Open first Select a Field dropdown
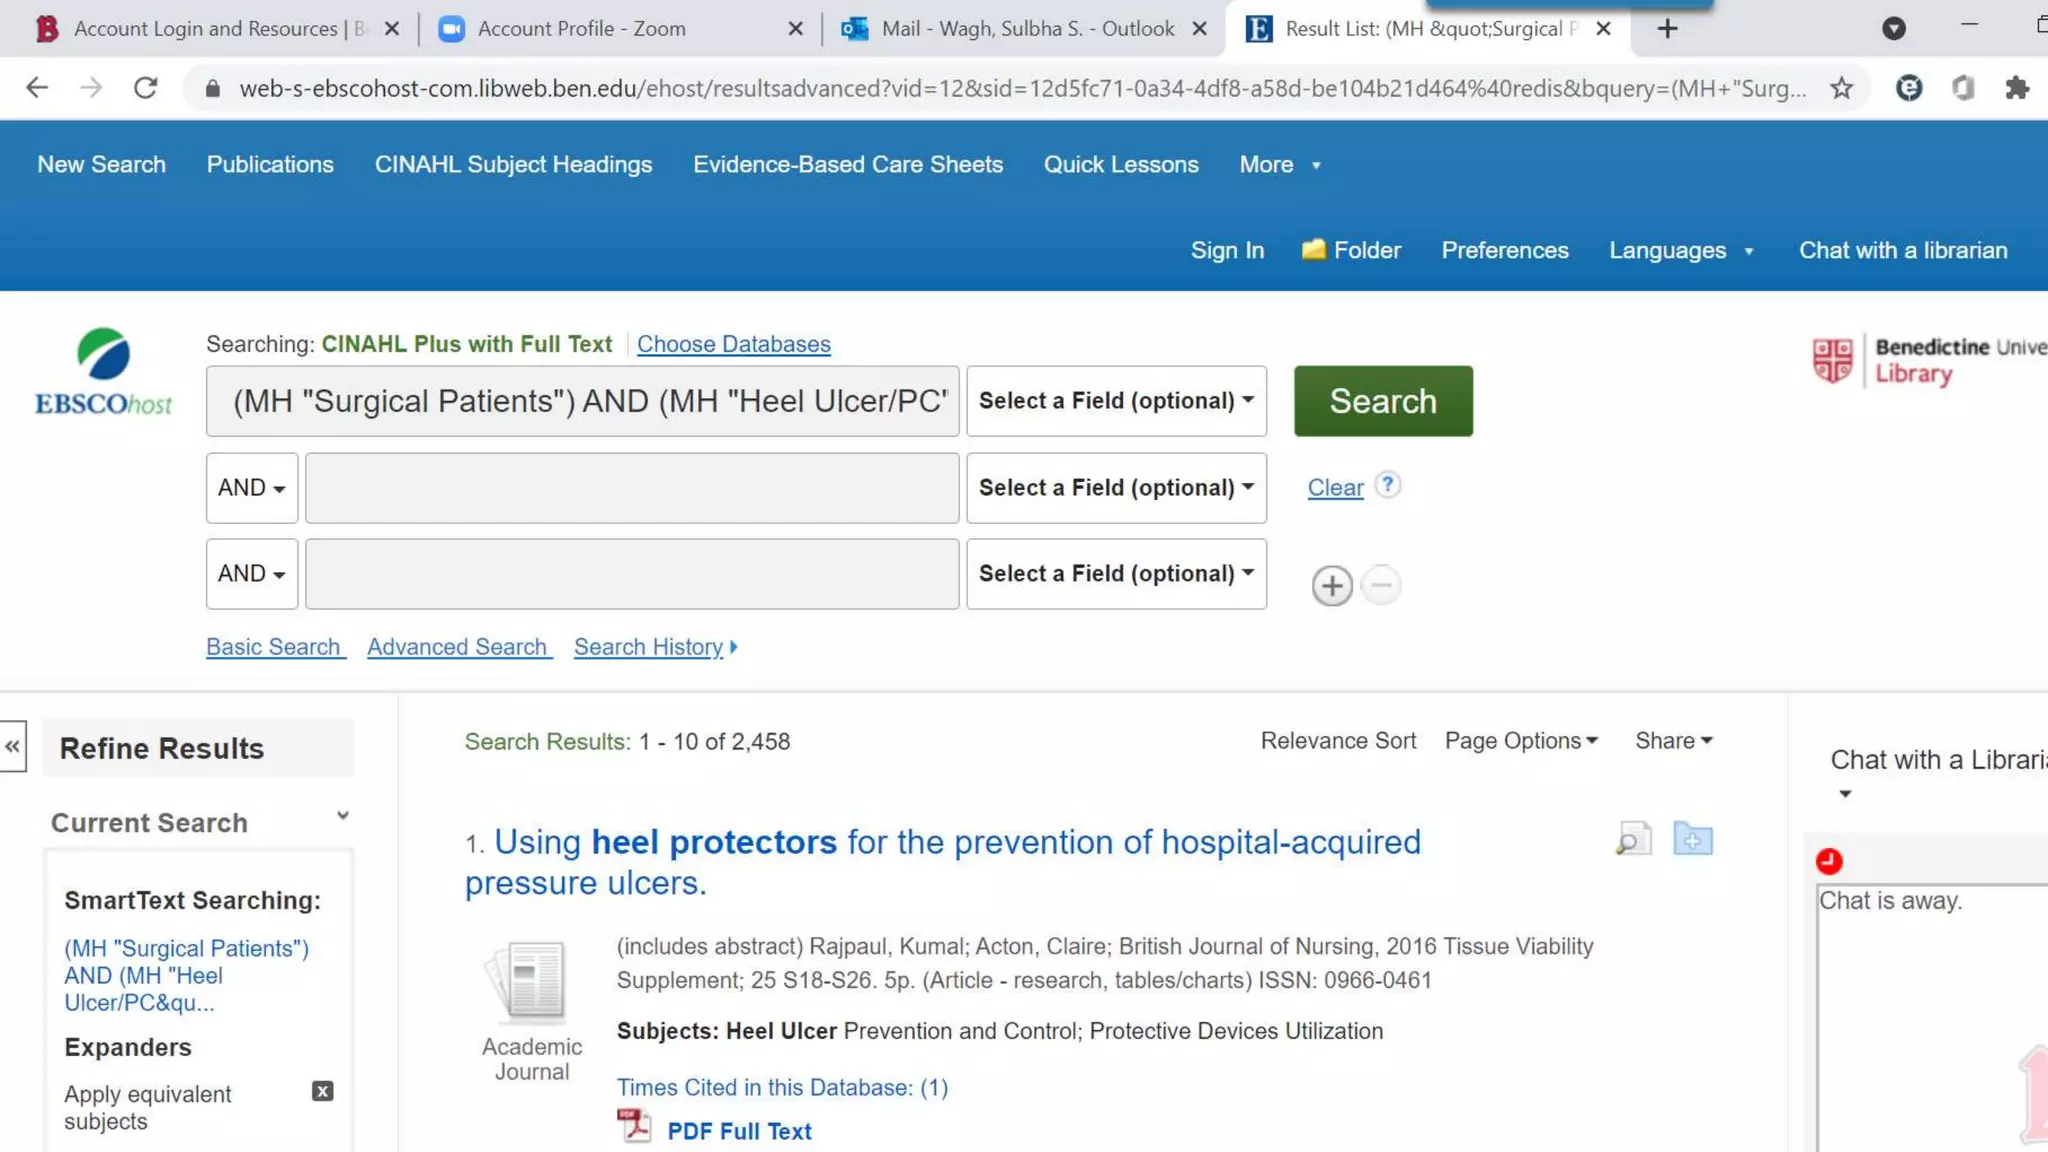Viewport: 2048px width, 1152px height. point(1116,401)
